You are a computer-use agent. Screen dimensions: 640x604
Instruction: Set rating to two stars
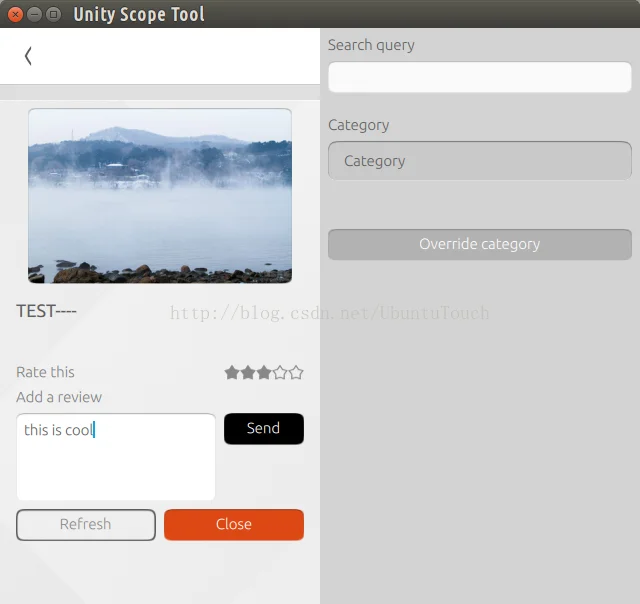pyautogui.click(x=248, y=373)
